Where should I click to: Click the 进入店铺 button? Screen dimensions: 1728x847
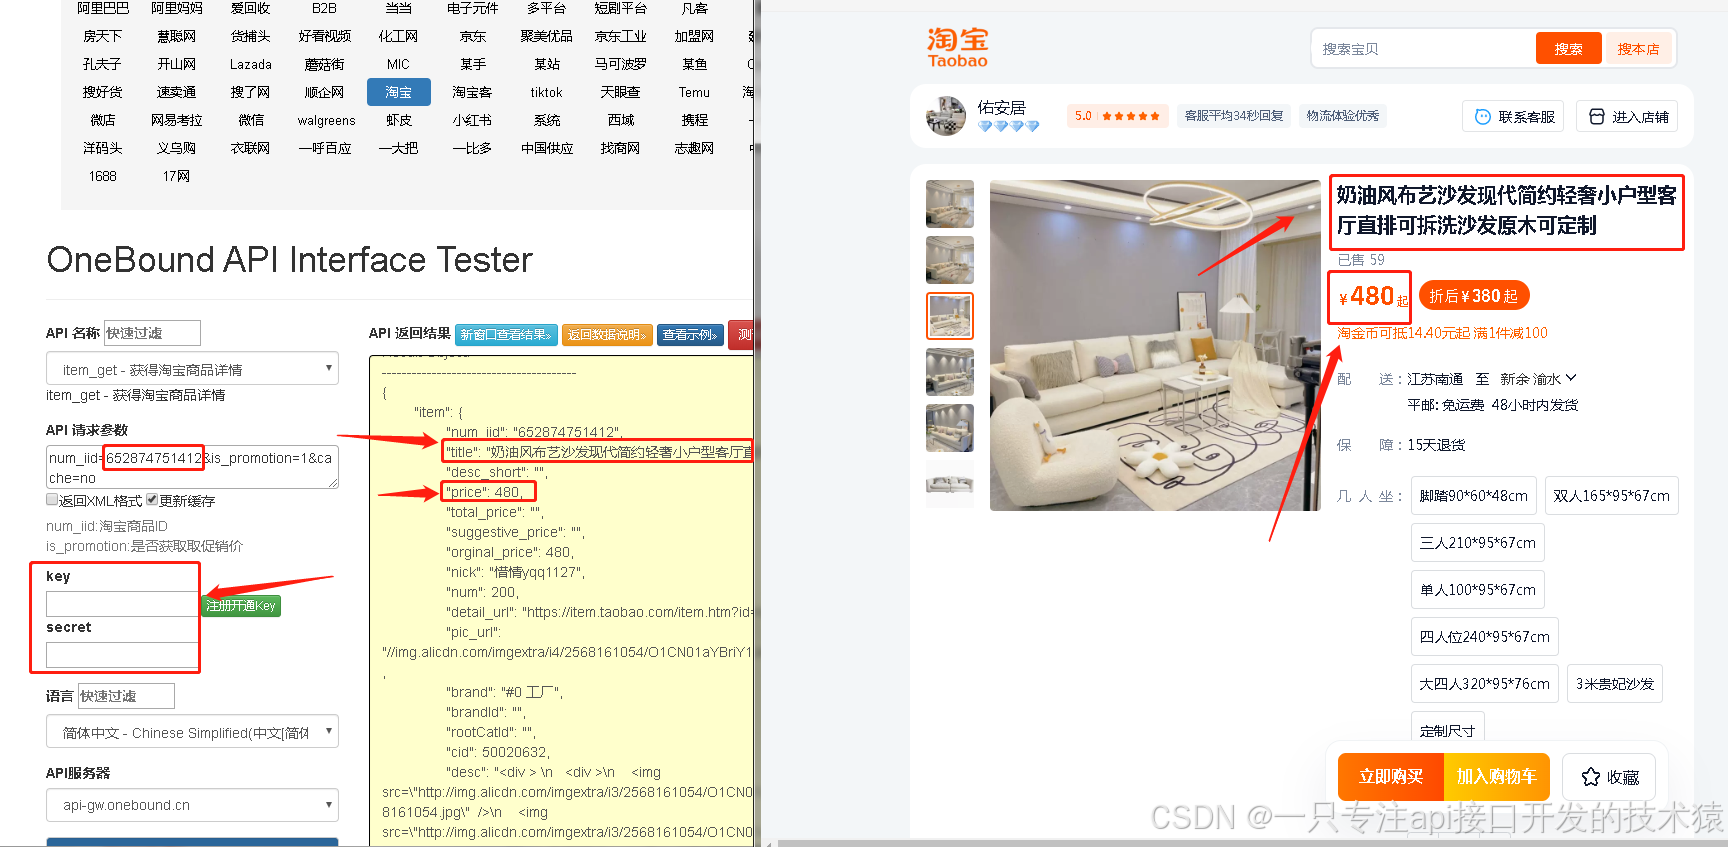click(1627, 116)
